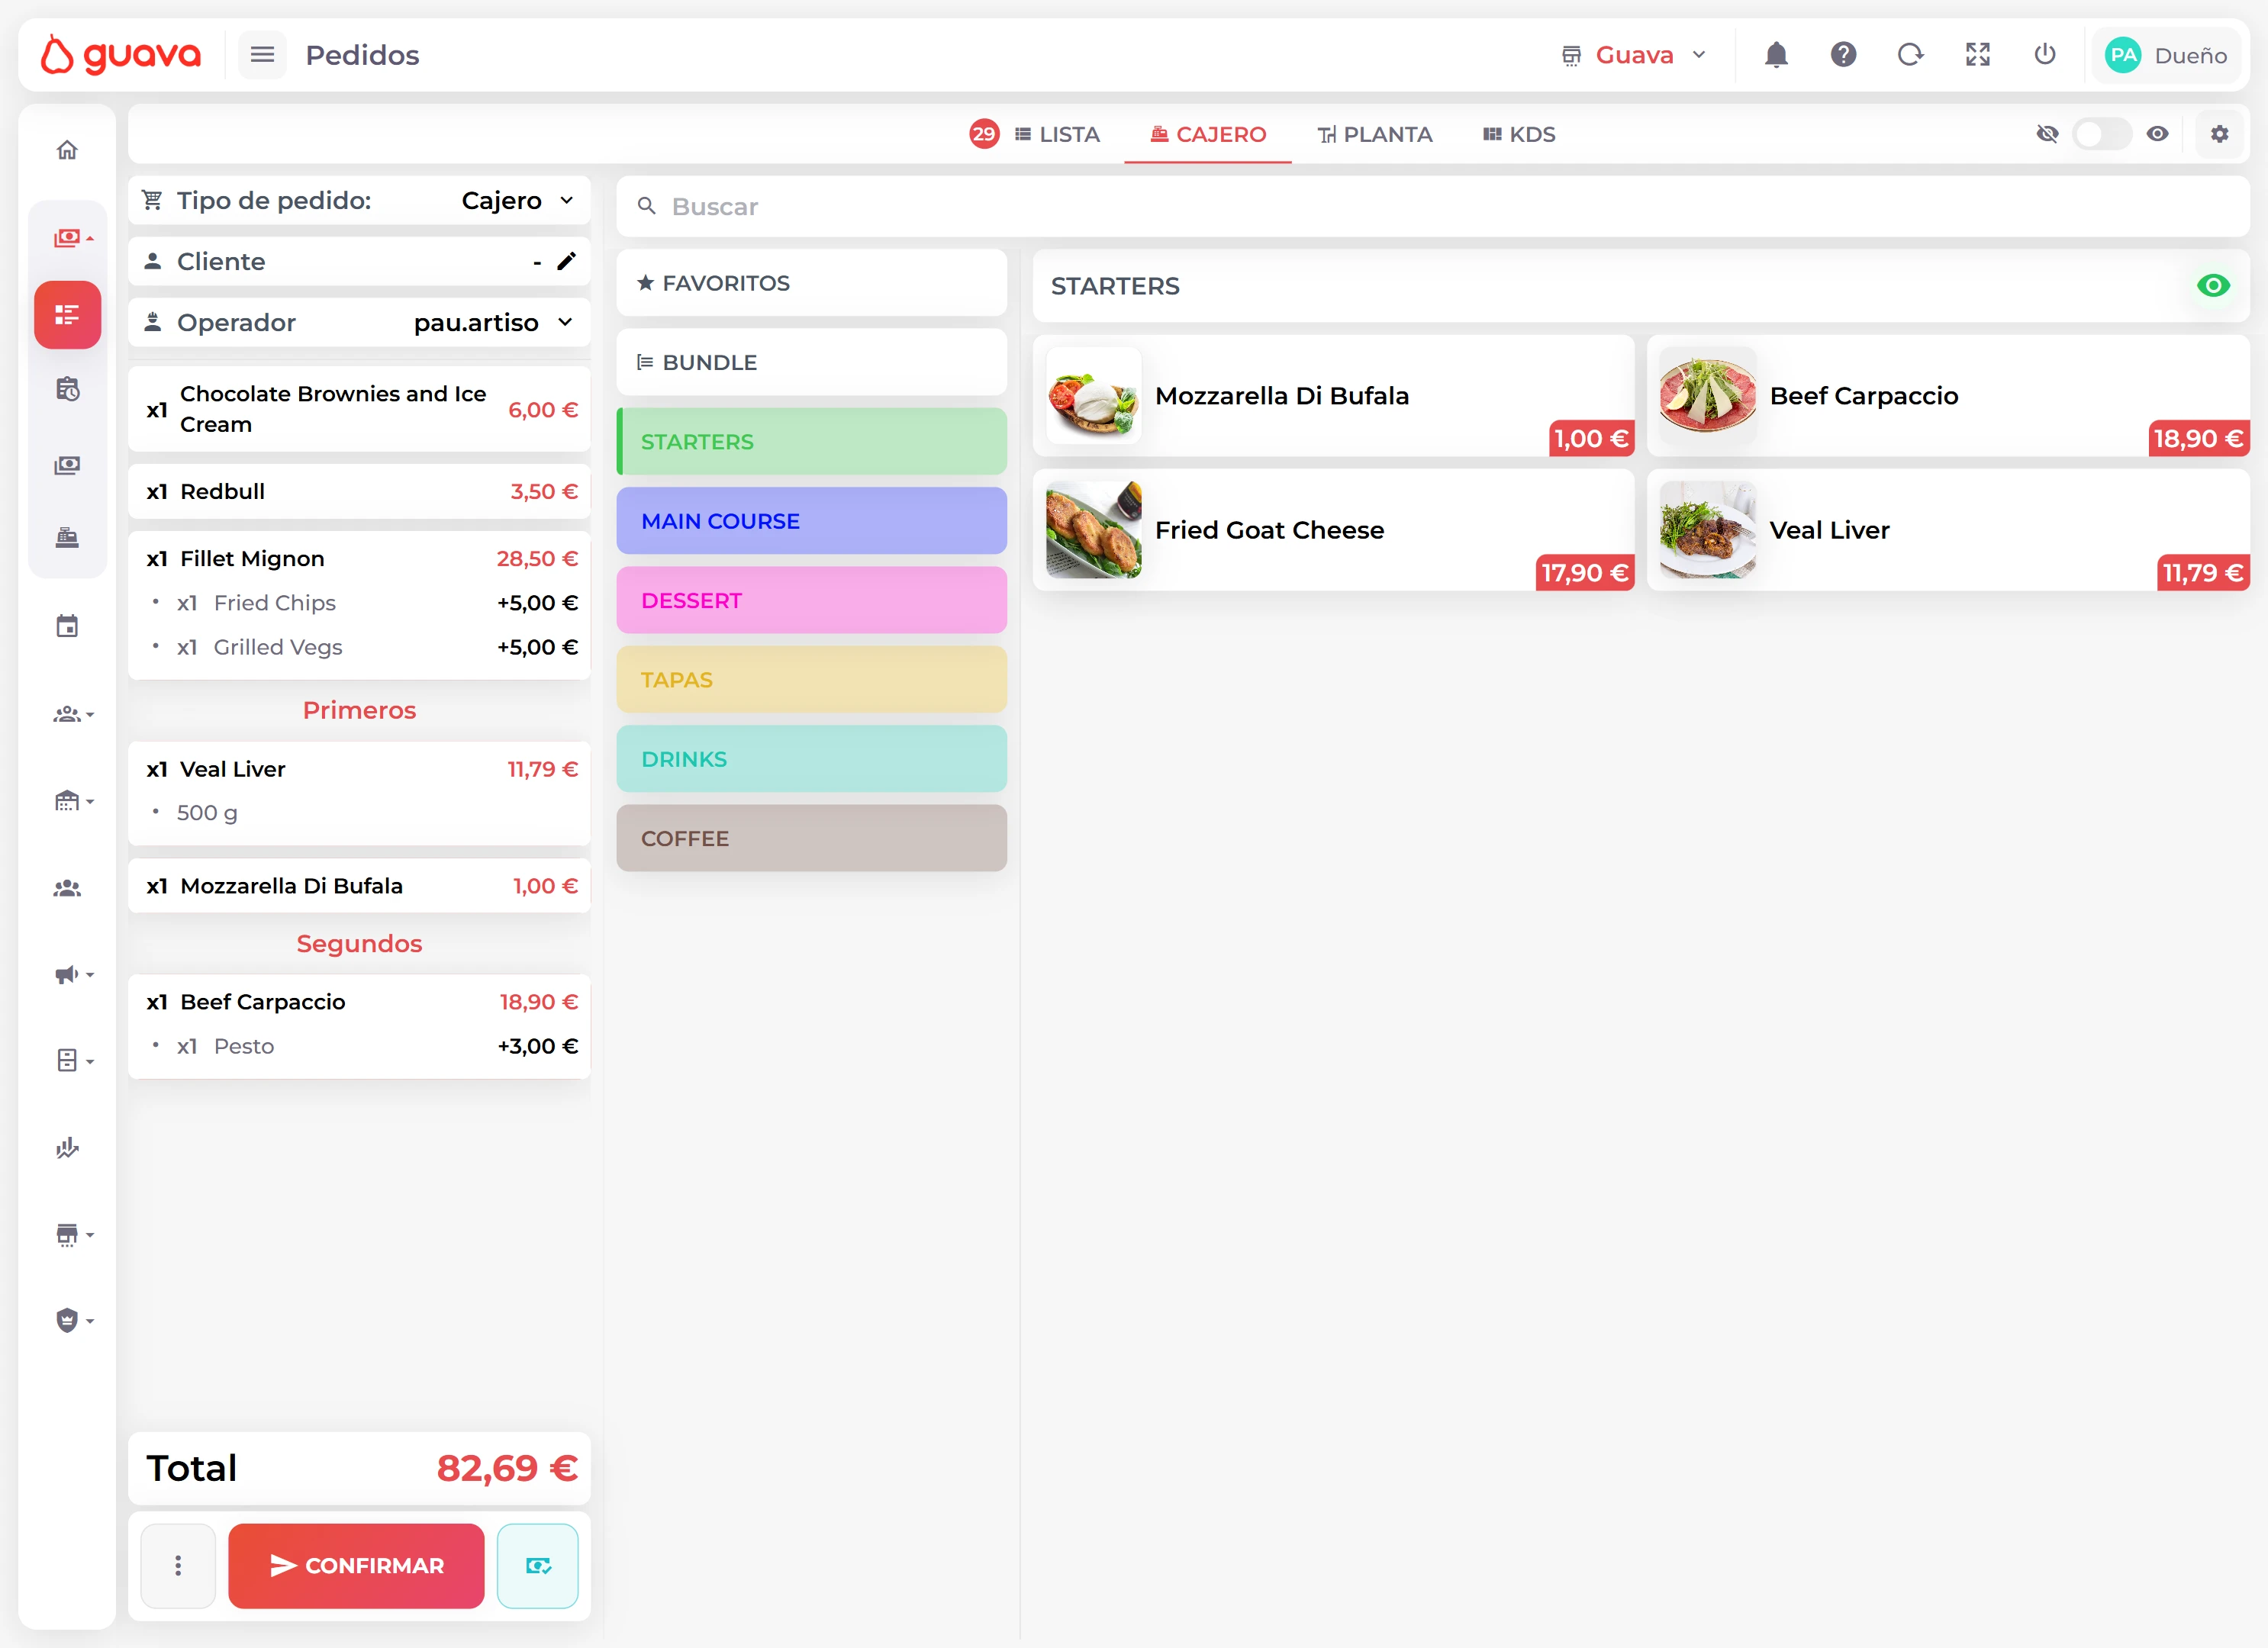Click the power/logout icon in header

(x=2045, y=55)
